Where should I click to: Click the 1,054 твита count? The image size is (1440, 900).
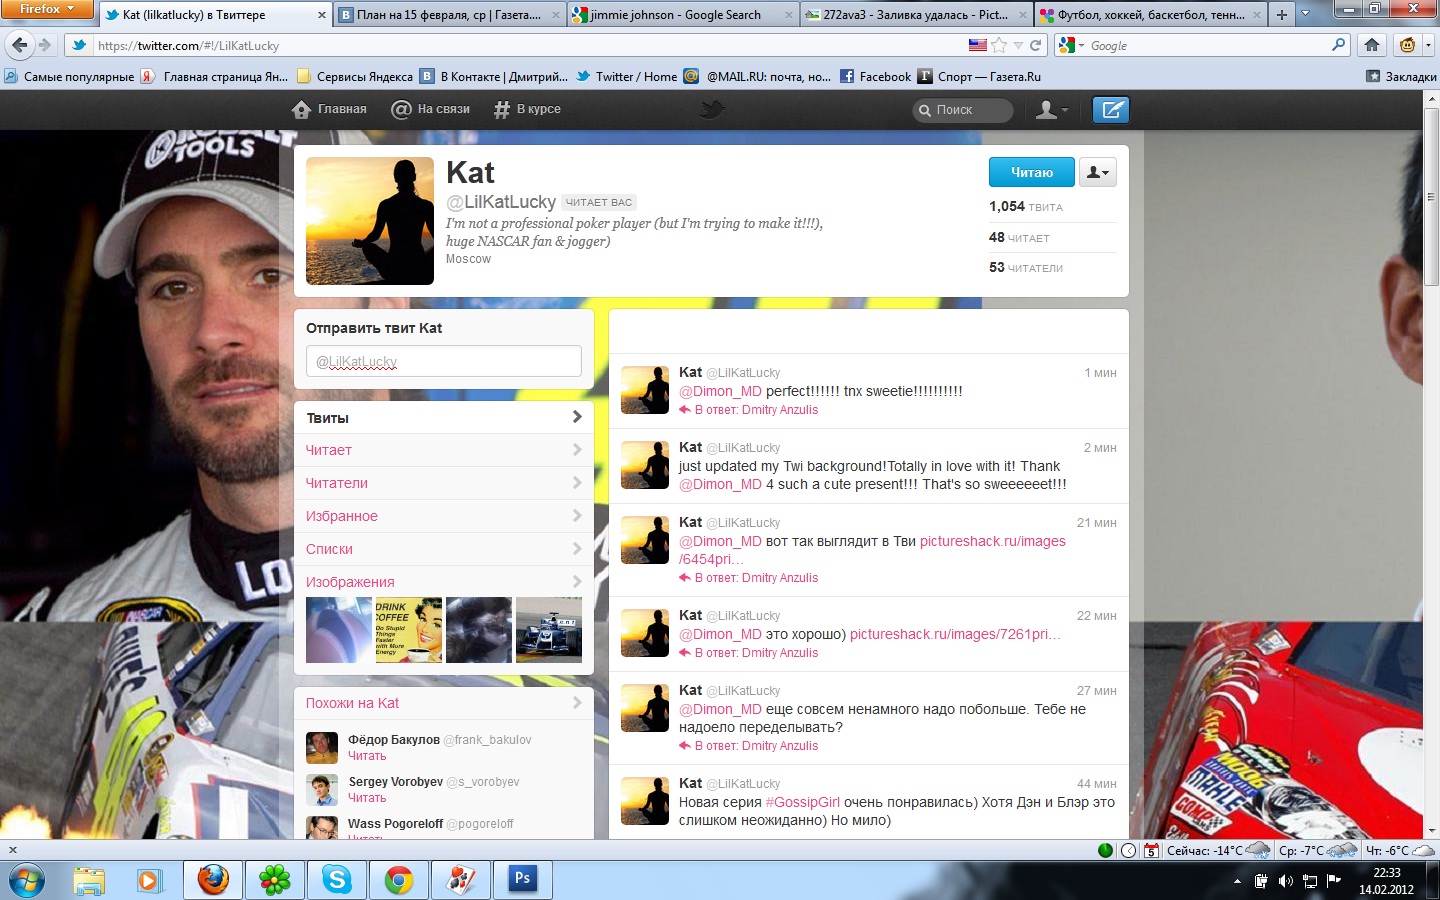[1026, 206]
